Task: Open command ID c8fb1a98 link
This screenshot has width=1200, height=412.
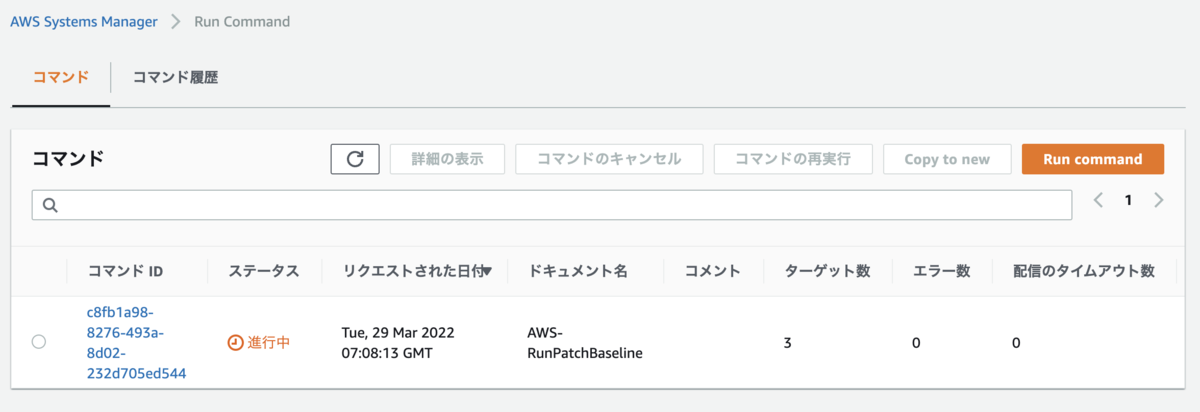Action: pyautogui.click(x=136, y=342)
